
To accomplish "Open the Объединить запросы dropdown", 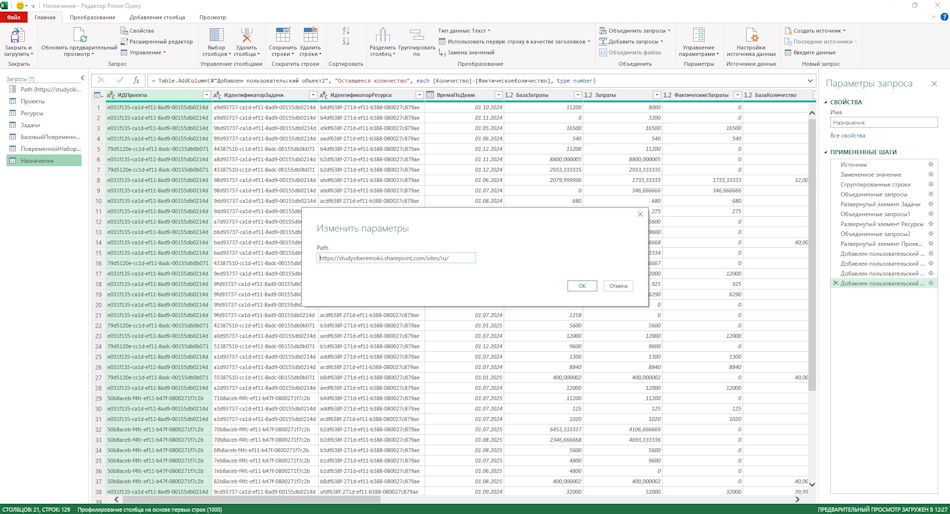I will [x=635, y=30].
